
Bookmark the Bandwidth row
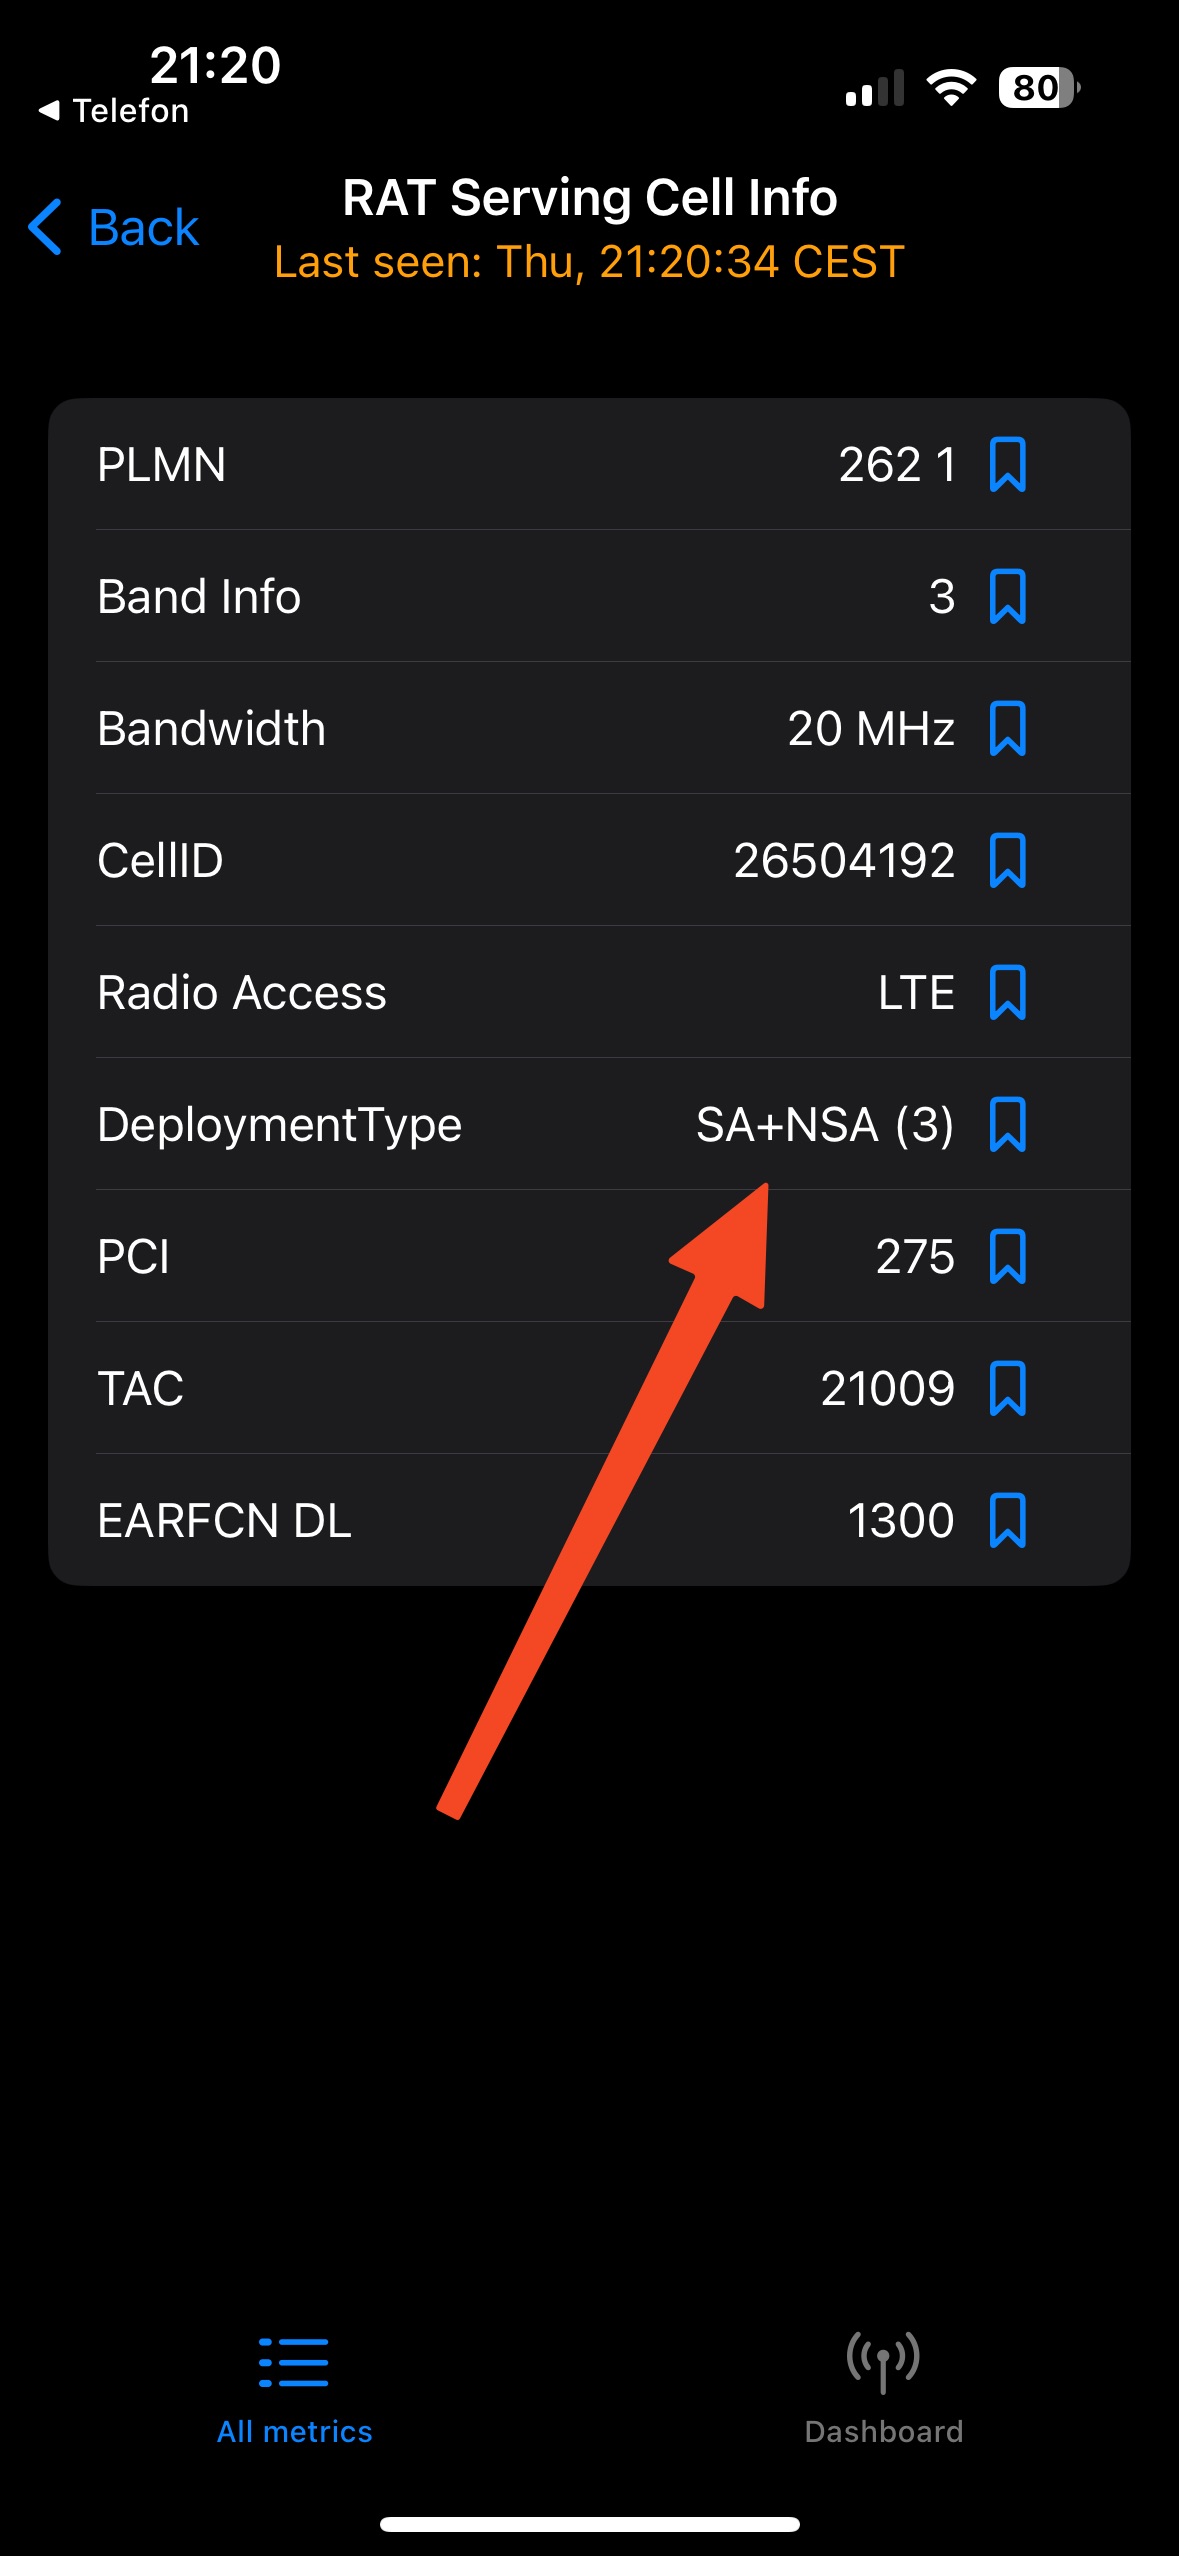click(1007, 728)
